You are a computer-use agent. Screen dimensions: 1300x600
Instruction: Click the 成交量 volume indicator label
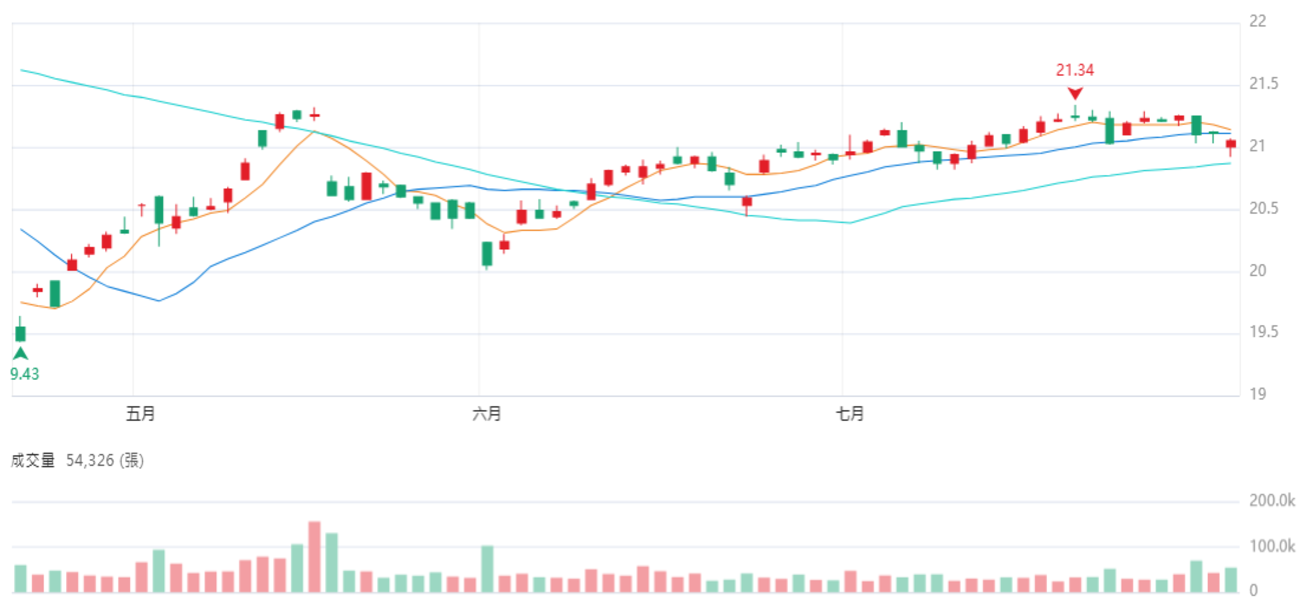click(33, 460)
